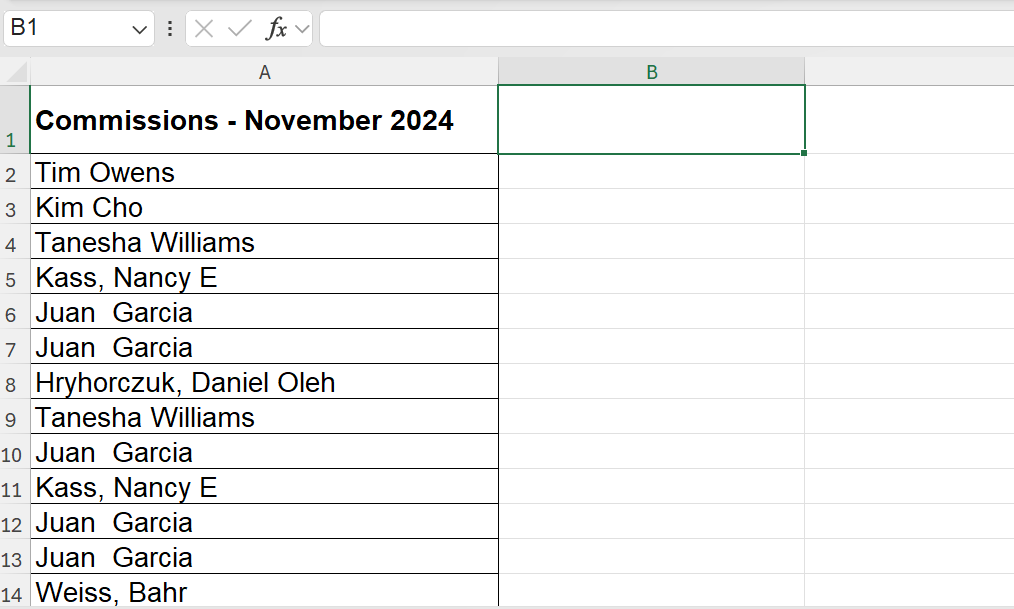The image size is (1014, 609).
Task: Open the Insert Function fx icon
Action: 276,28
